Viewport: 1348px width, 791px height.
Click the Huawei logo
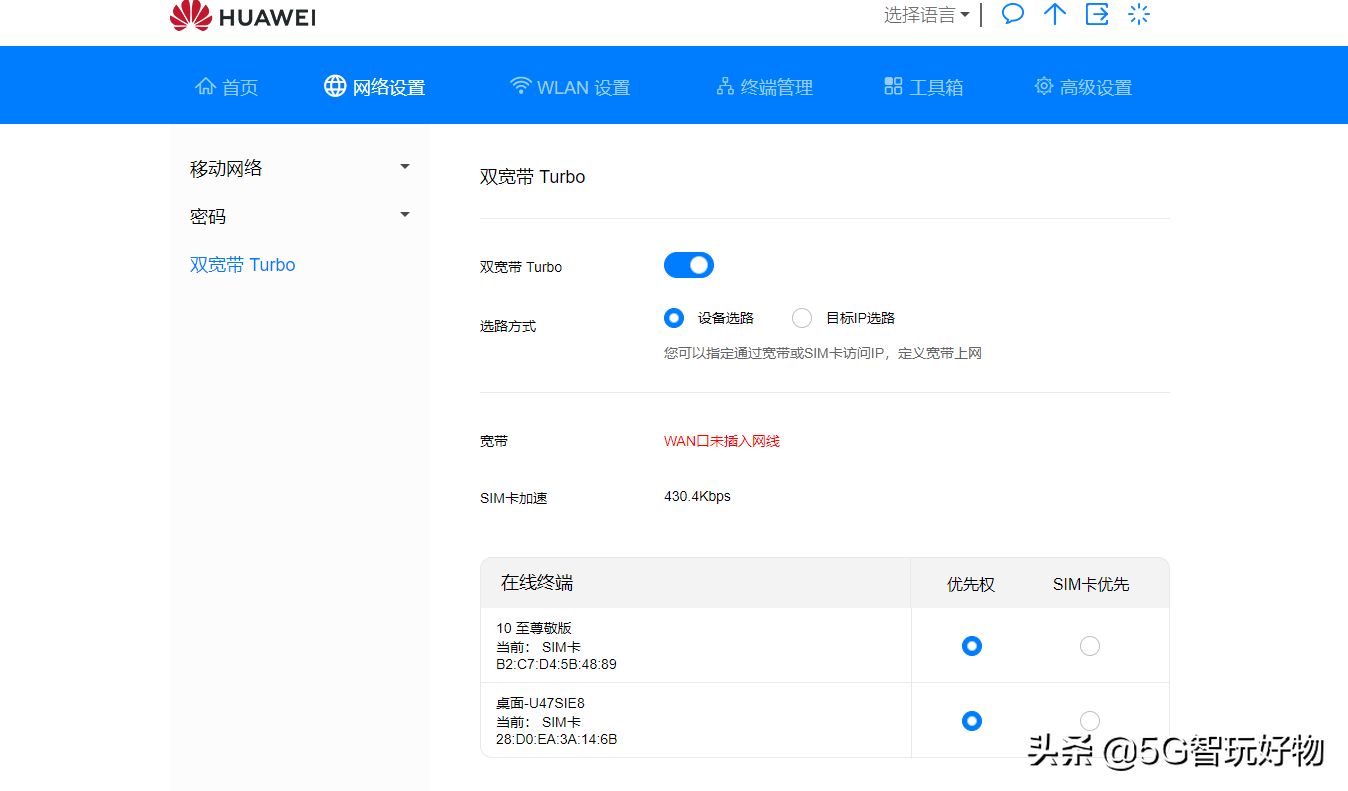tap(242, 16)
